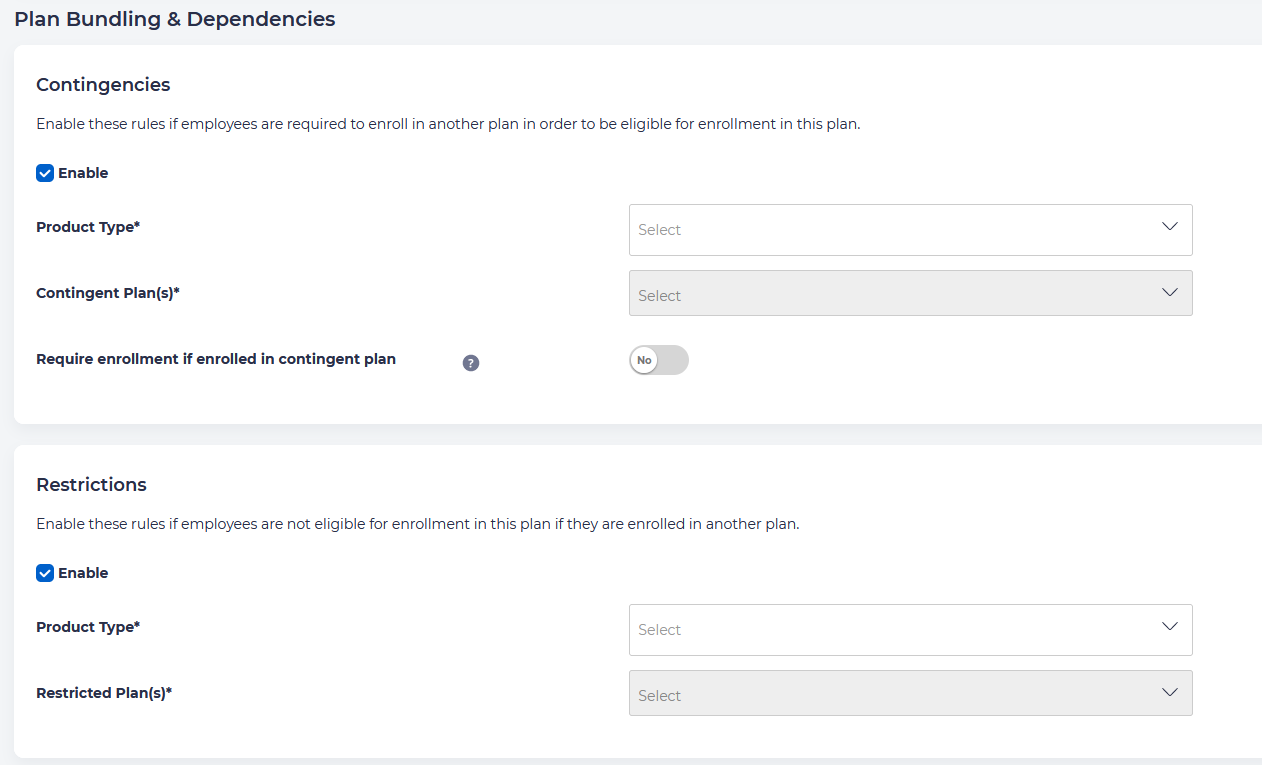The height and width of the screenshot is (765, 1262).
Task: Click the Require enrollment if enrolled label
Action: point(216,359)
